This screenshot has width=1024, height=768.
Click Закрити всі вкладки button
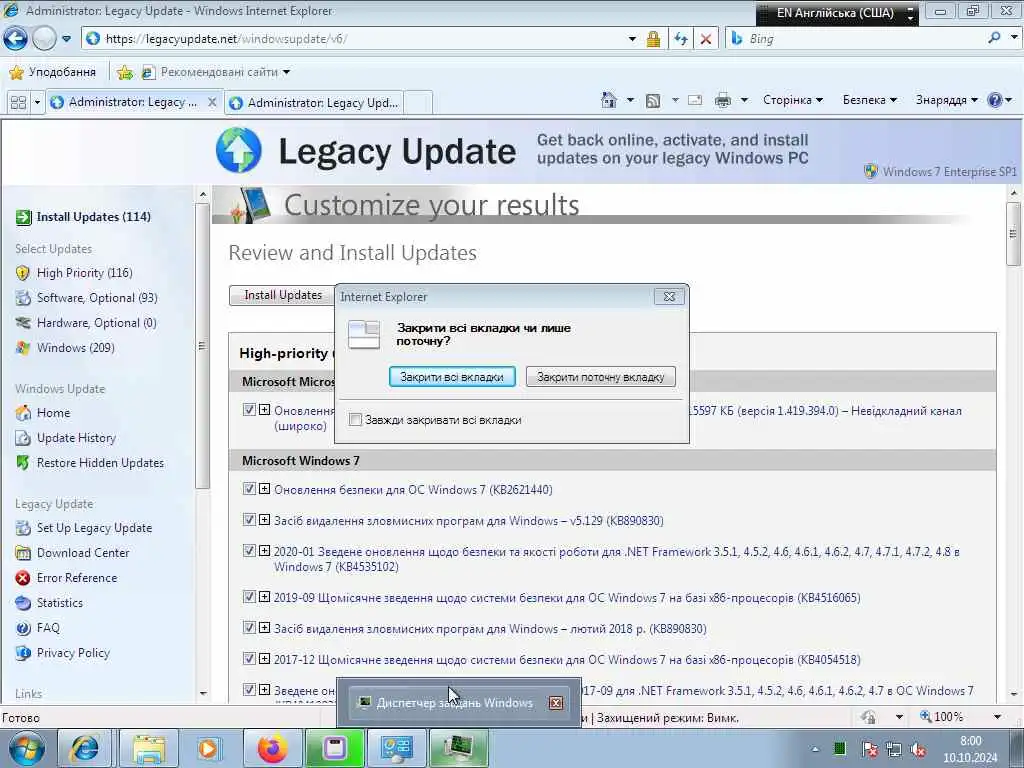(x=452, y=377)
